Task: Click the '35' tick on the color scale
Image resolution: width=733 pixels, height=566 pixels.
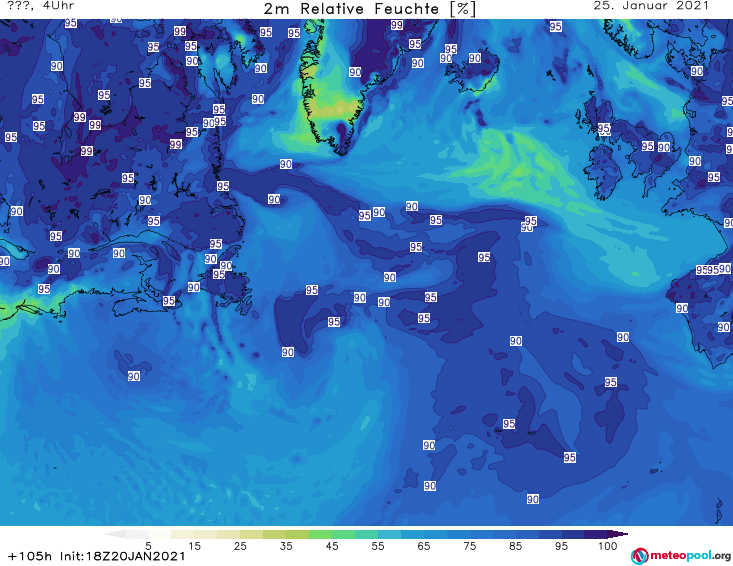Action: [286, 546]
